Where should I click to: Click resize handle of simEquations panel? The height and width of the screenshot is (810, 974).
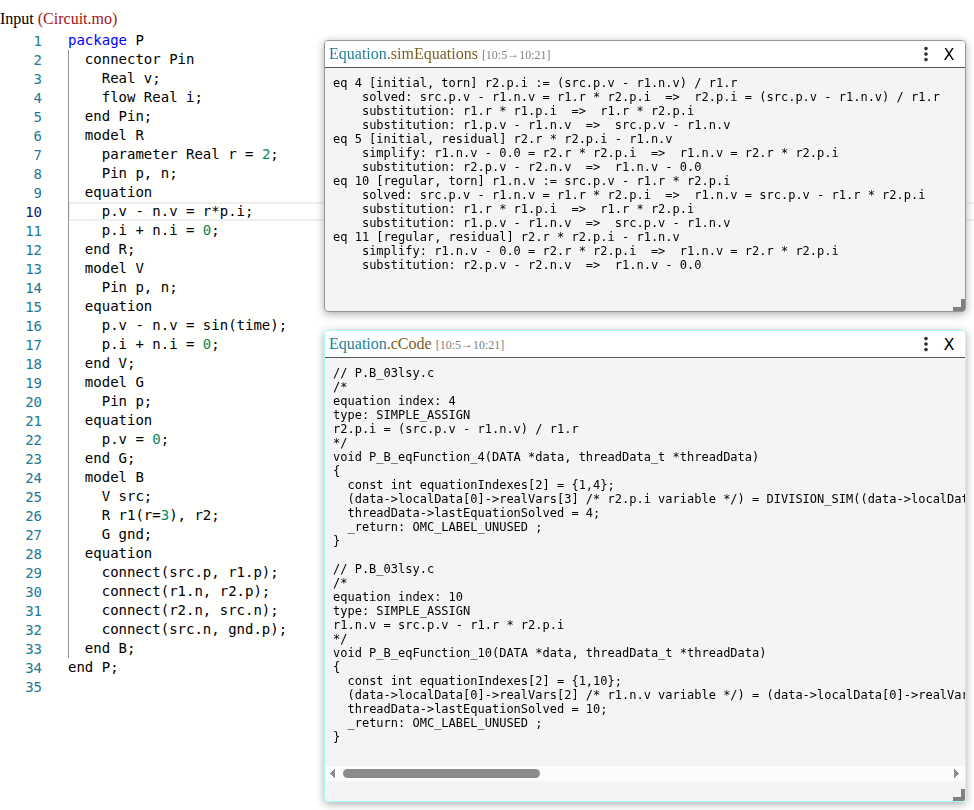959,305
